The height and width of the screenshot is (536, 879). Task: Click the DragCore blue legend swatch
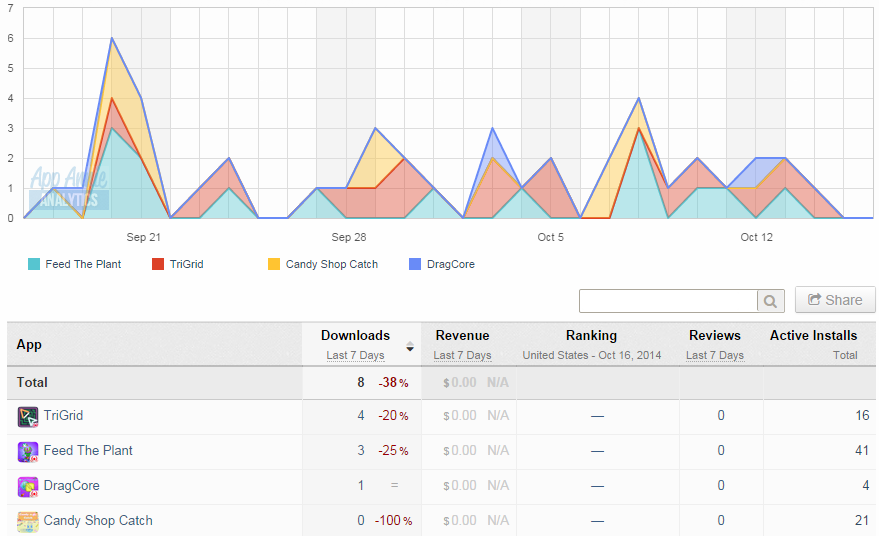pyautogui.click(x=415, y=264)
